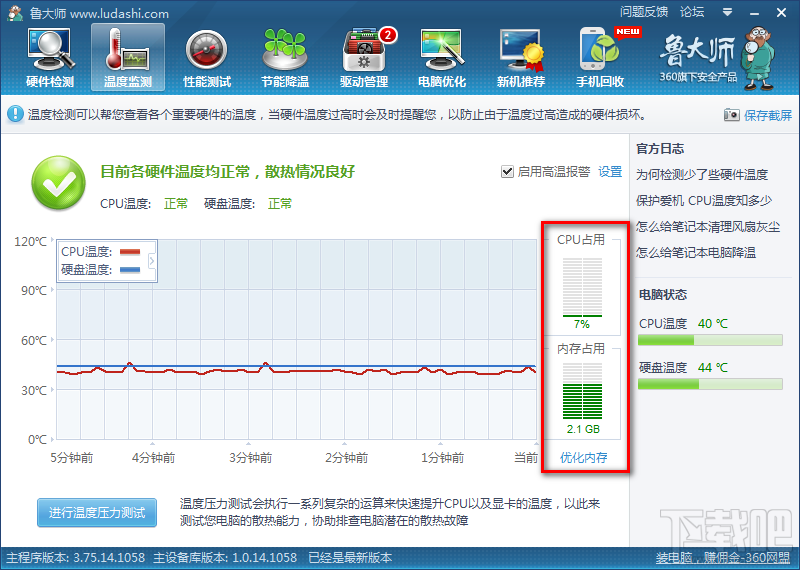Click the 硬盘温度 green progress bar

(x=710, y=384)
